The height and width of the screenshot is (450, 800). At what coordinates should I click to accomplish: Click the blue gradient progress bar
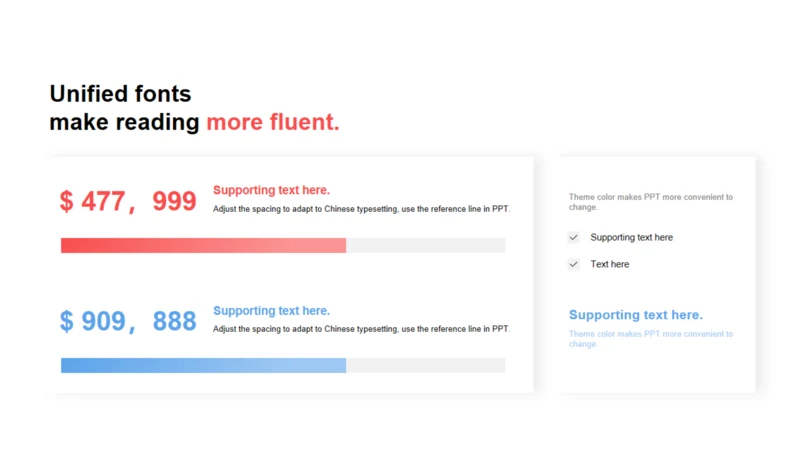pyautogui.click(x=204, y=365)
